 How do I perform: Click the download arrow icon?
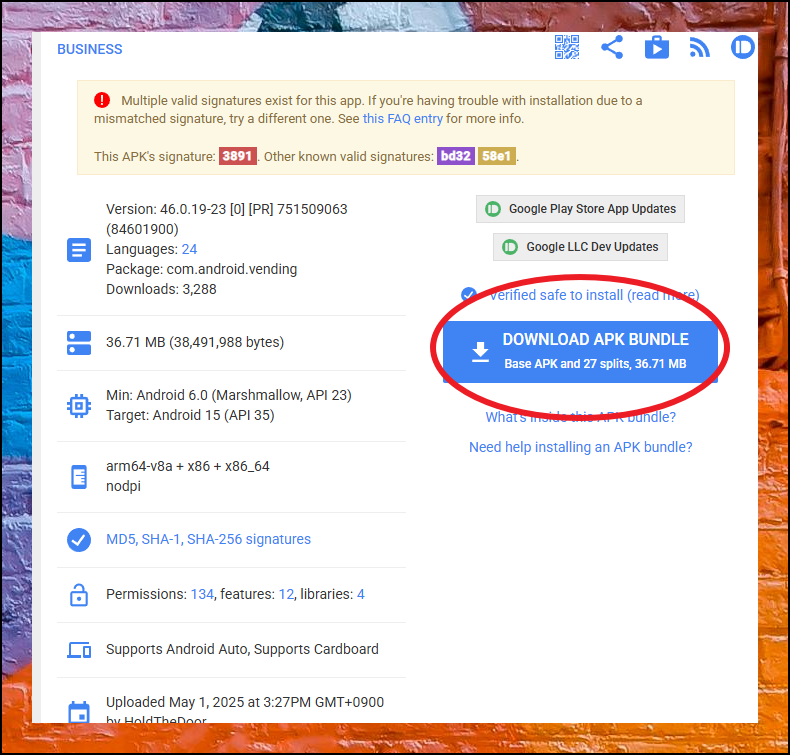coord(480,352)
